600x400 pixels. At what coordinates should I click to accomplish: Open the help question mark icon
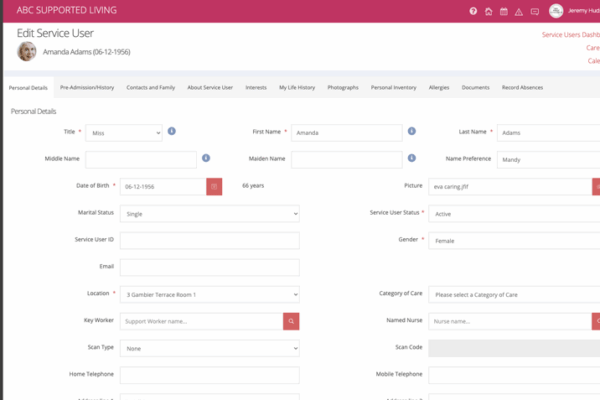pos(473,11)
